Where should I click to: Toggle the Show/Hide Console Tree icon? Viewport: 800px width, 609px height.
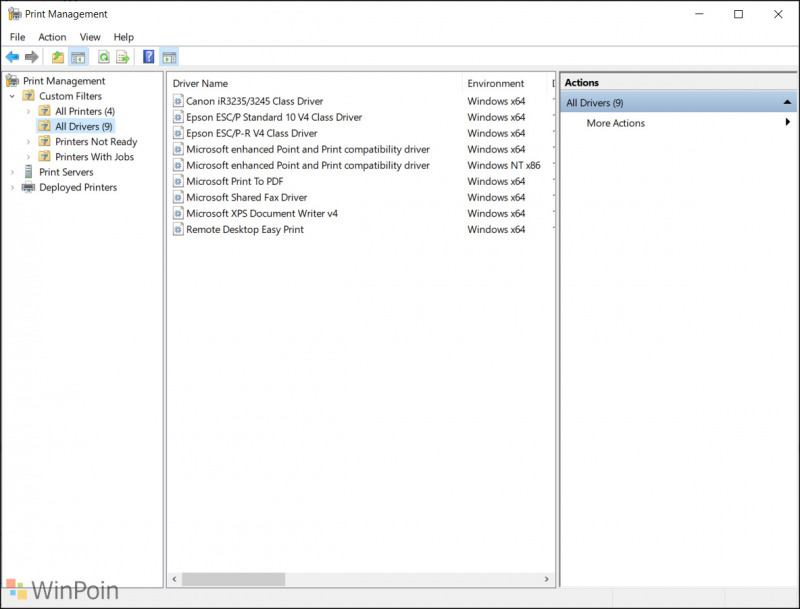(x=78, y=57)
